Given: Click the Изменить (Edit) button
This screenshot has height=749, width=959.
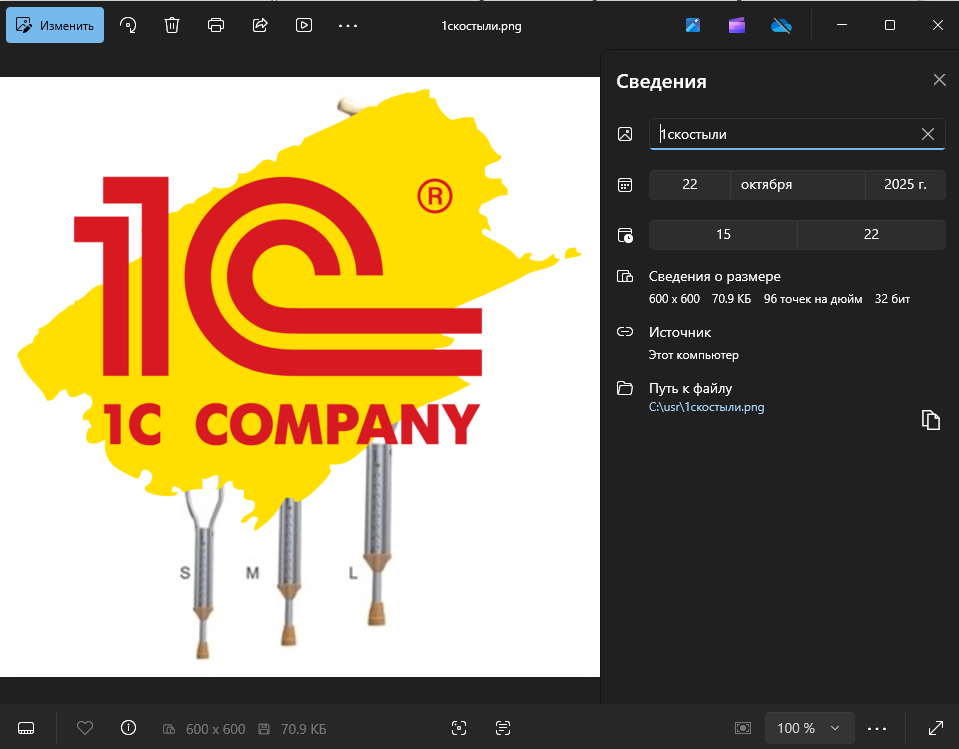Looking at the screenshot, I should (x=55, y=26).
